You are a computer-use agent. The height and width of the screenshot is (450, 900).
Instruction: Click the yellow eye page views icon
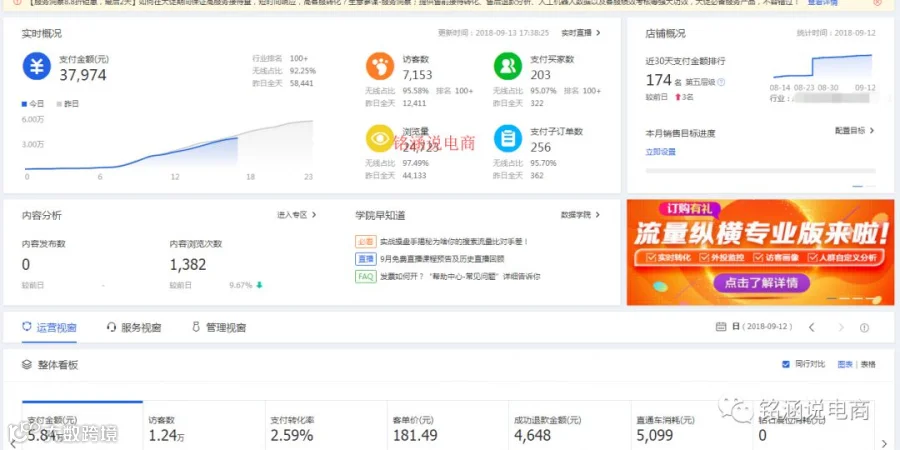(380, 138)
